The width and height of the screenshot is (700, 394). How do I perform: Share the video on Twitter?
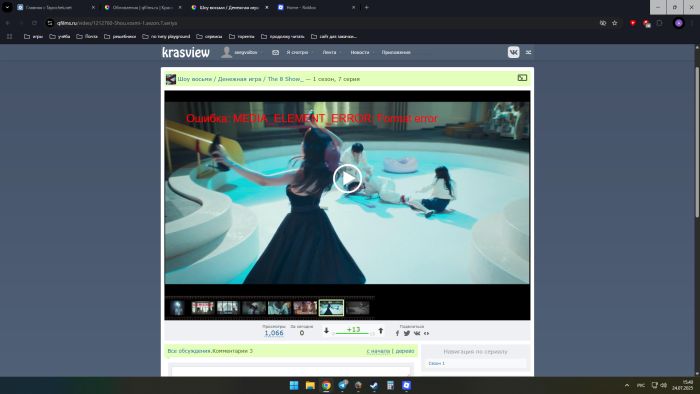tap(407, 333)
